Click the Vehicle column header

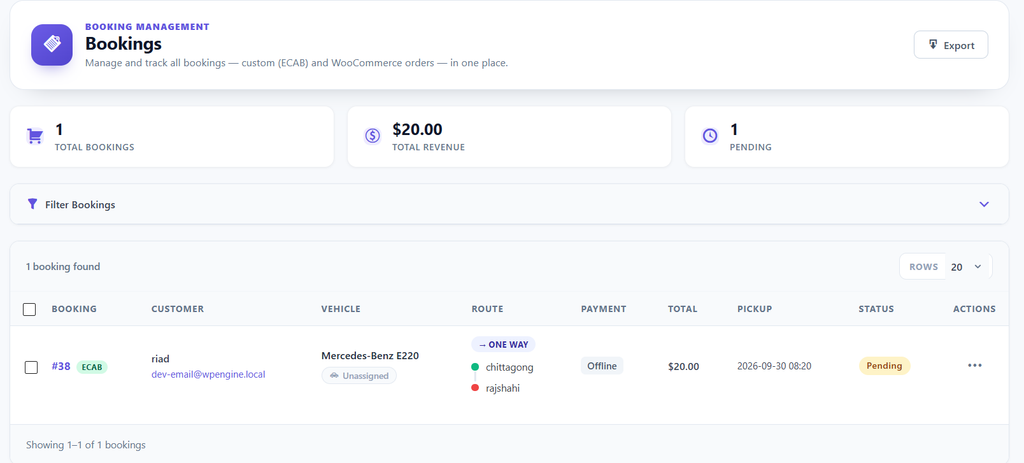coord(341,309)
